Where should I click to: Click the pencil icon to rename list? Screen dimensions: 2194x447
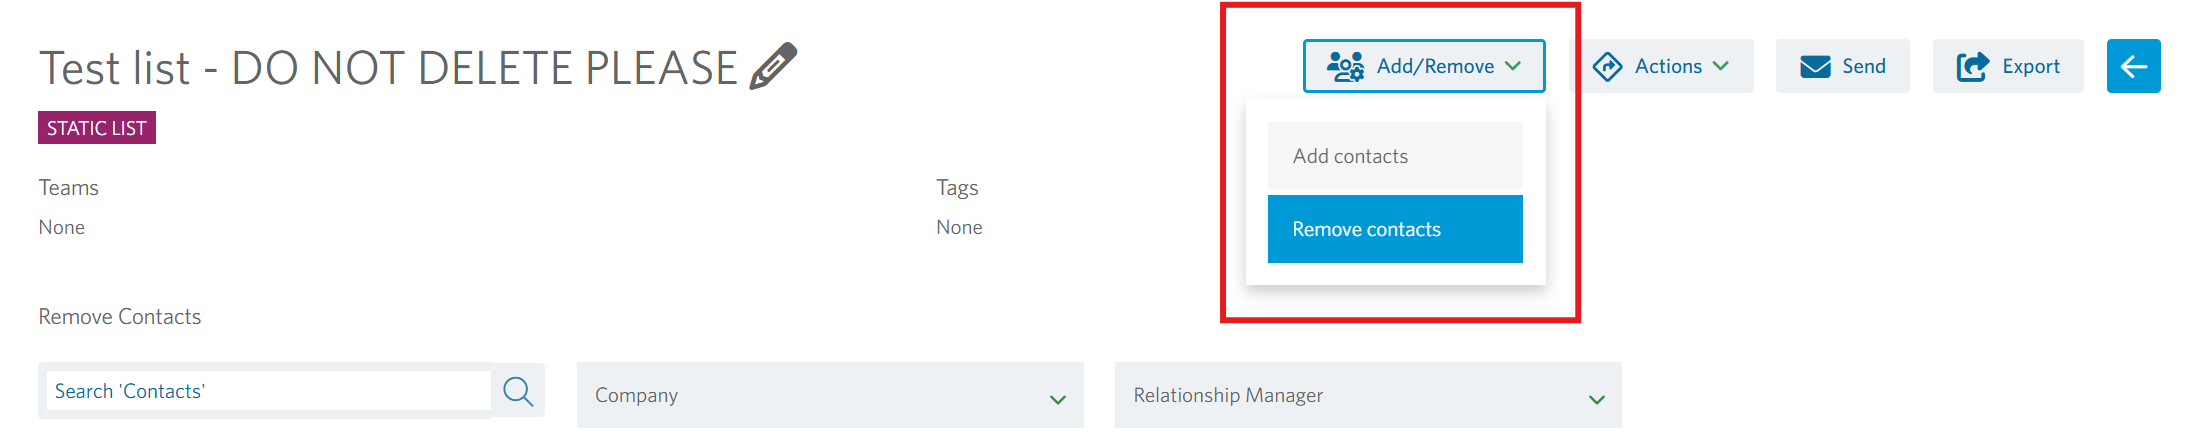(773, 66)
